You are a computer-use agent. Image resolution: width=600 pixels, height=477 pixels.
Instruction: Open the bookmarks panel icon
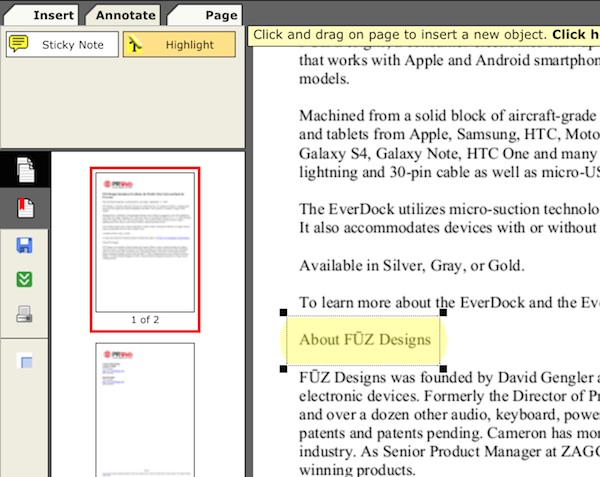click(25, 208)
